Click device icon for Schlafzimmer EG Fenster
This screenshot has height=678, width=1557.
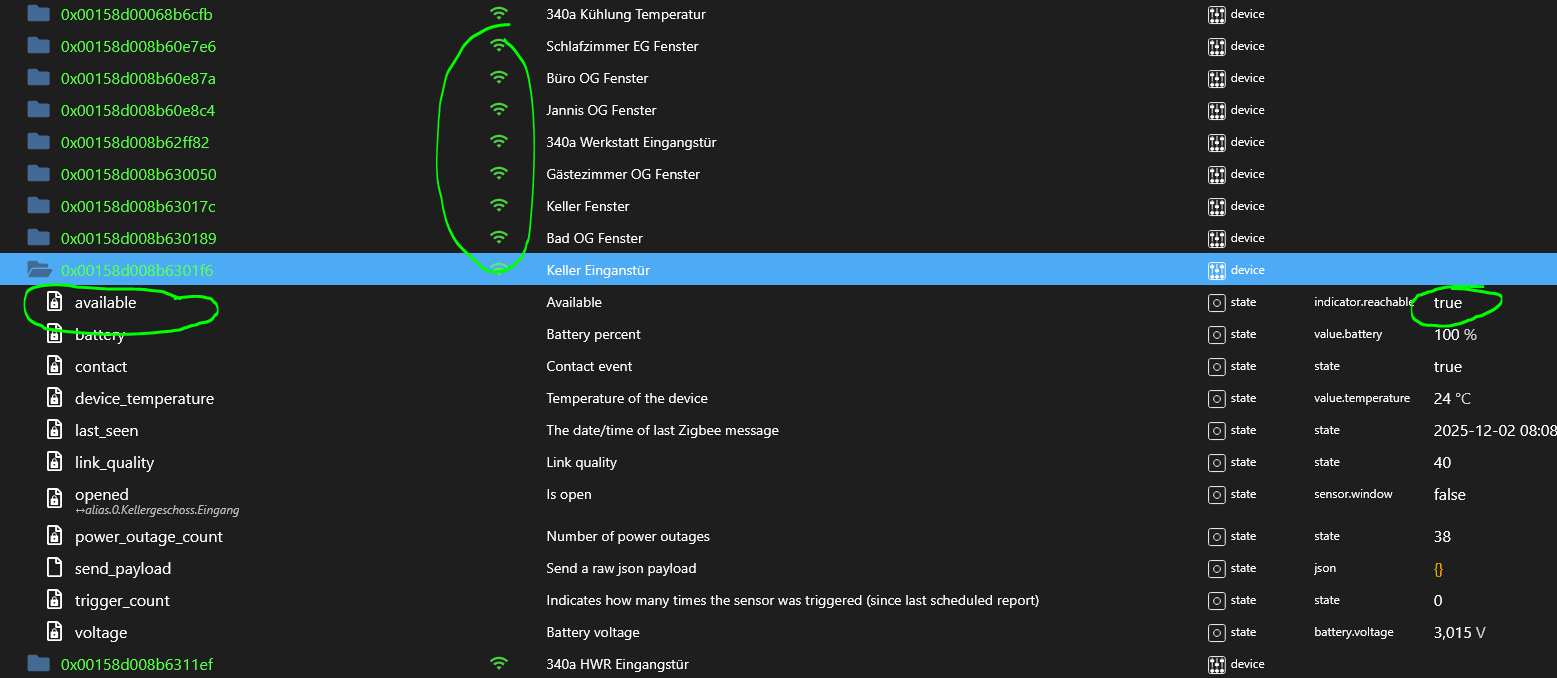(x=1216, y=46)
